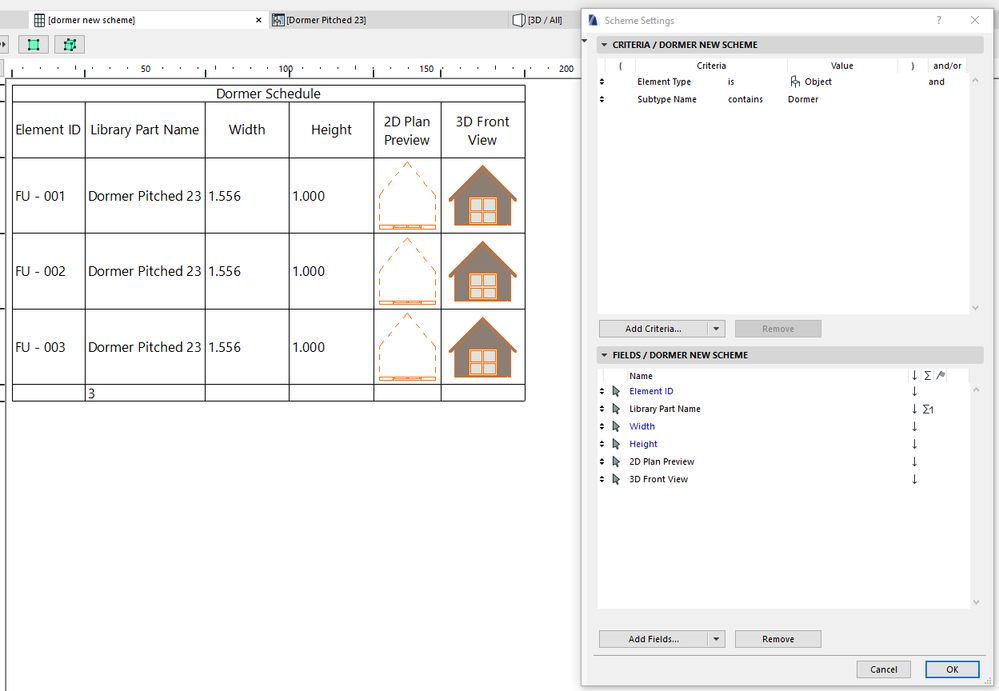Toggle sort order arrow for Library Part Name

click(x=914, y=409)
